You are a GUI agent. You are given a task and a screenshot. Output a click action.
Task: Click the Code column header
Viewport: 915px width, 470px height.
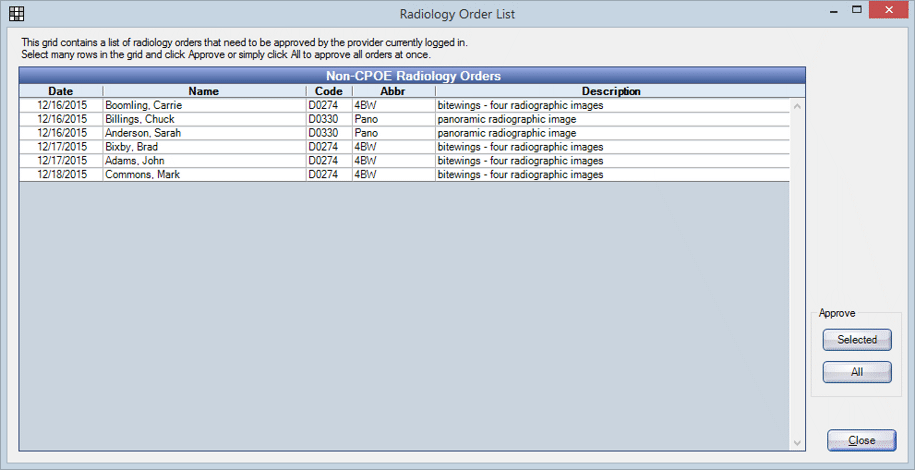328,91
